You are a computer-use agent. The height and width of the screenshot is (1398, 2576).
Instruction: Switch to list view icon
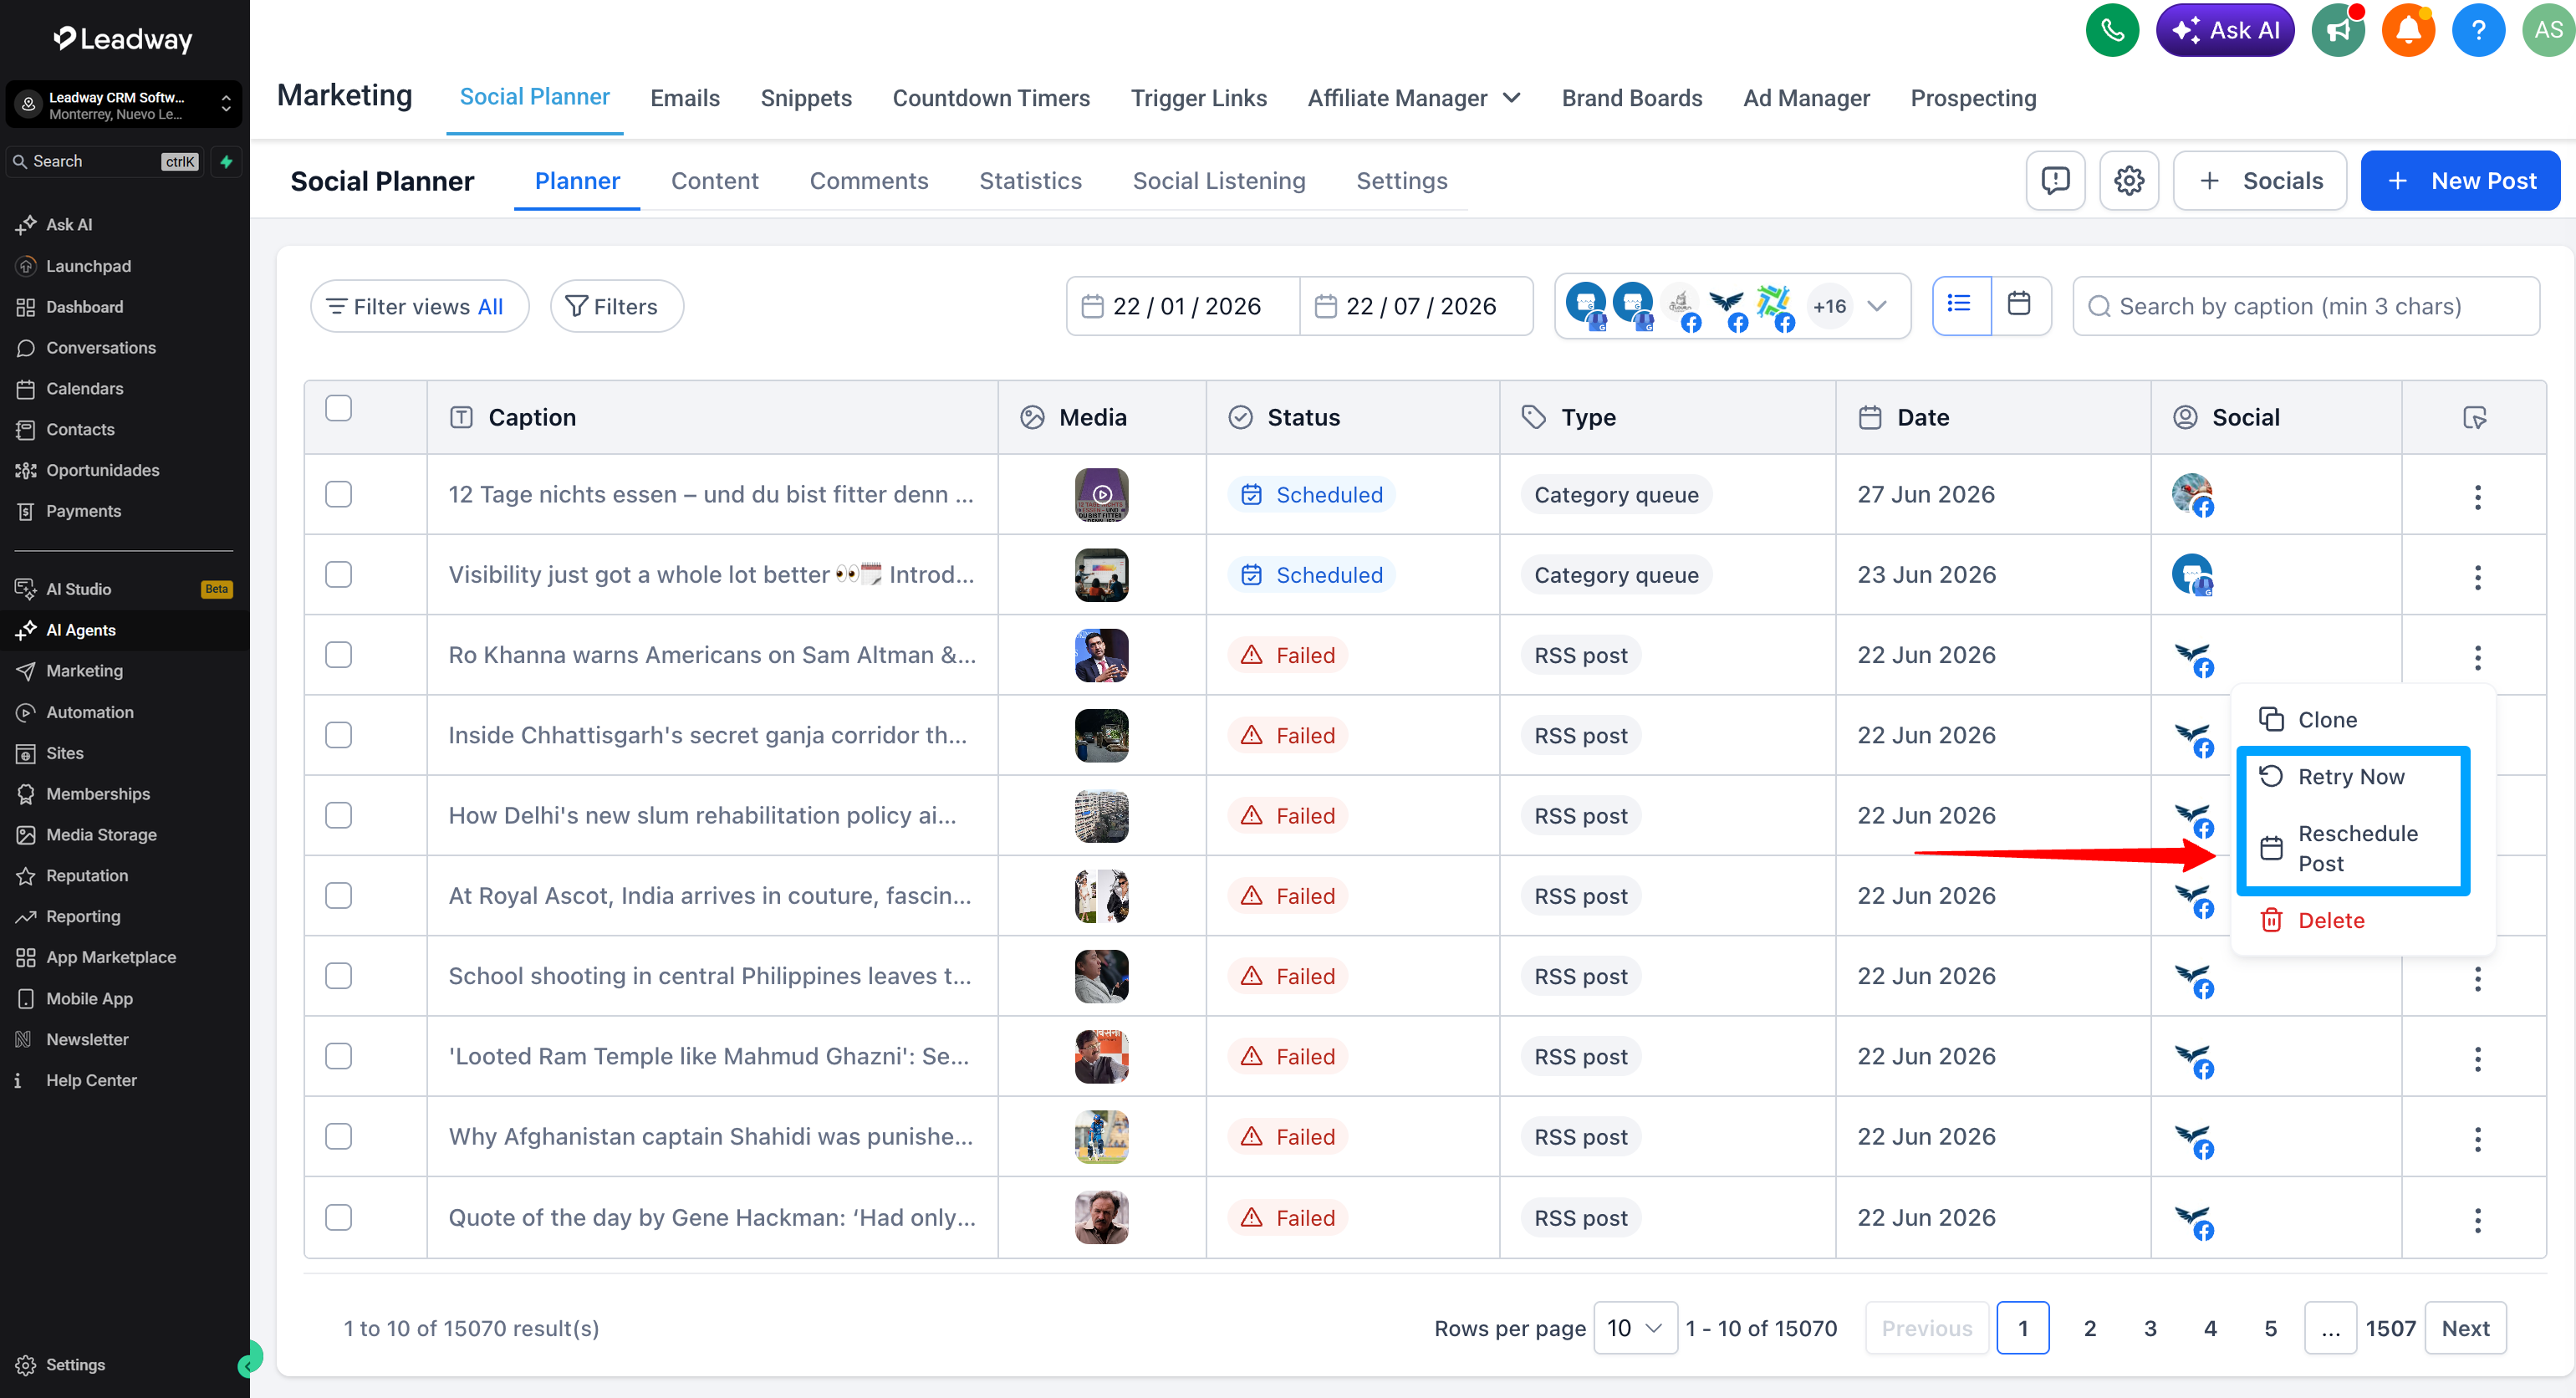coord(1960,305)
